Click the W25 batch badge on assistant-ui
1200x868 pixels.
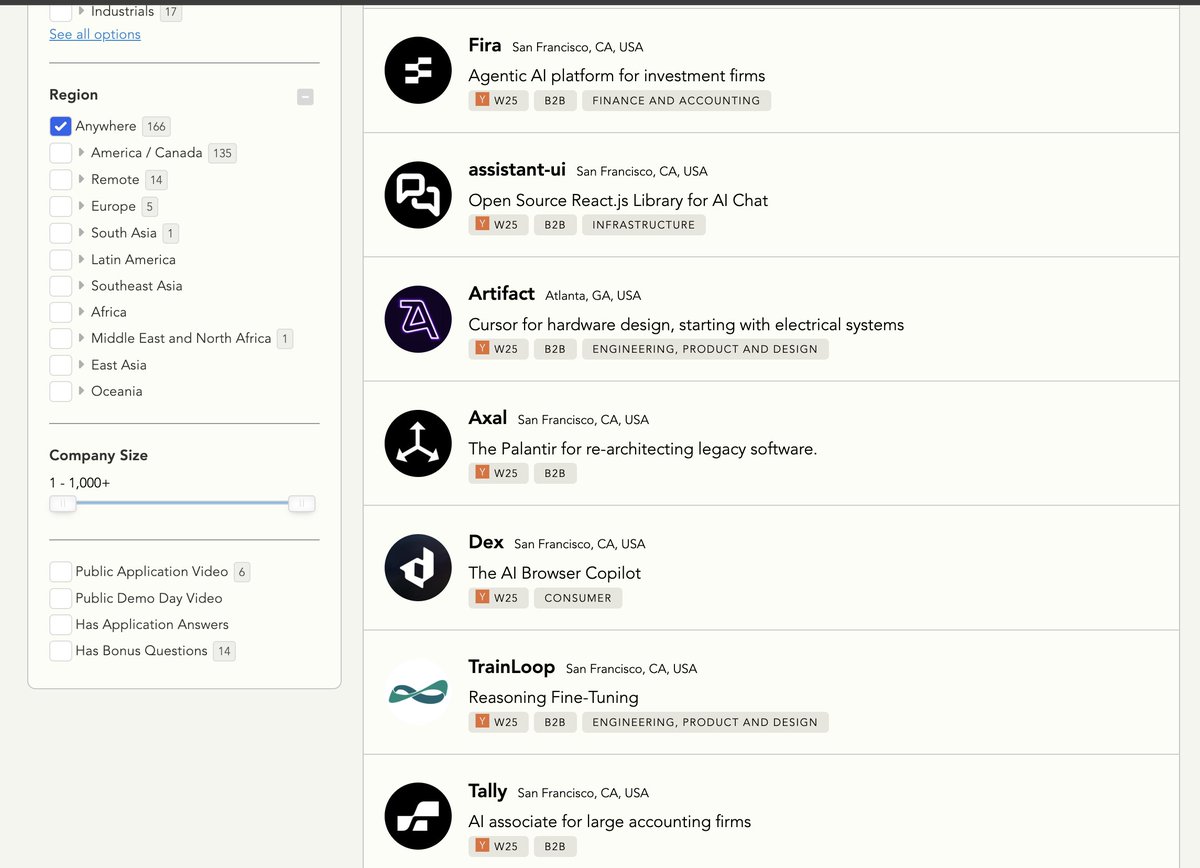click(x=497, y=225)
